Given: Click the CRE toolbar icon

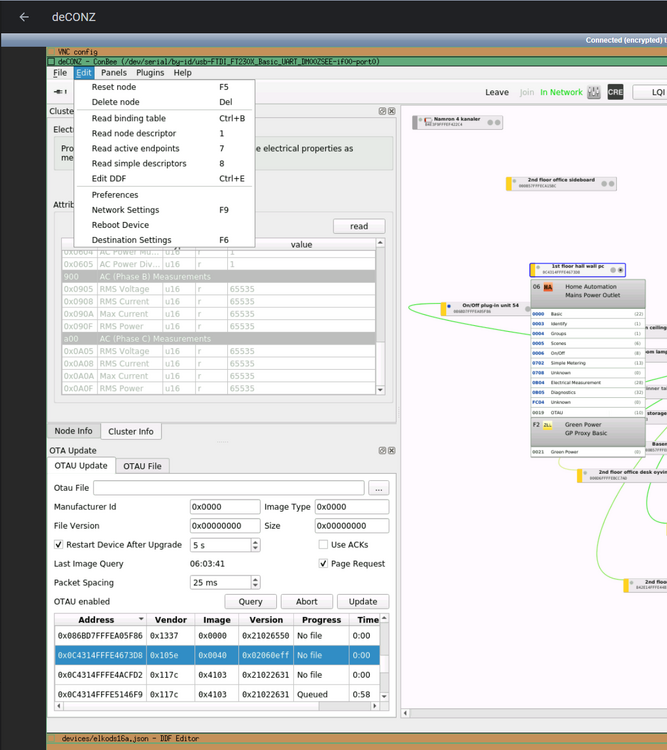Looking at the screenshot, I should (615, 92).
